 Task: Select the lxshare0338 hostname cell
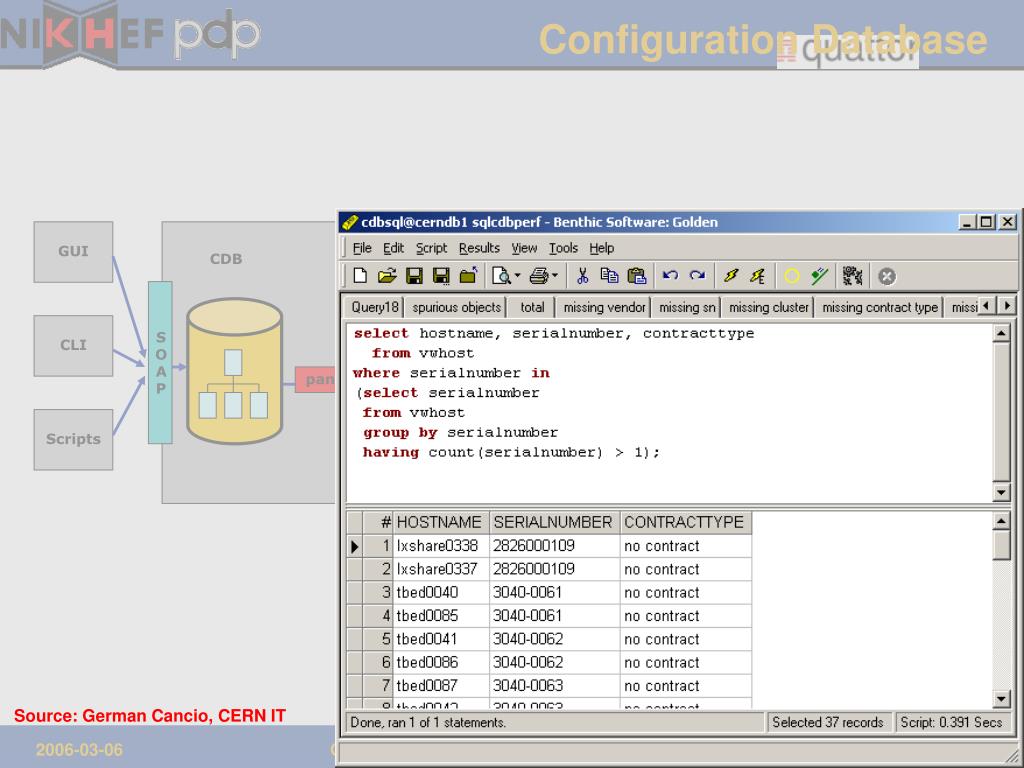[441, 546]
